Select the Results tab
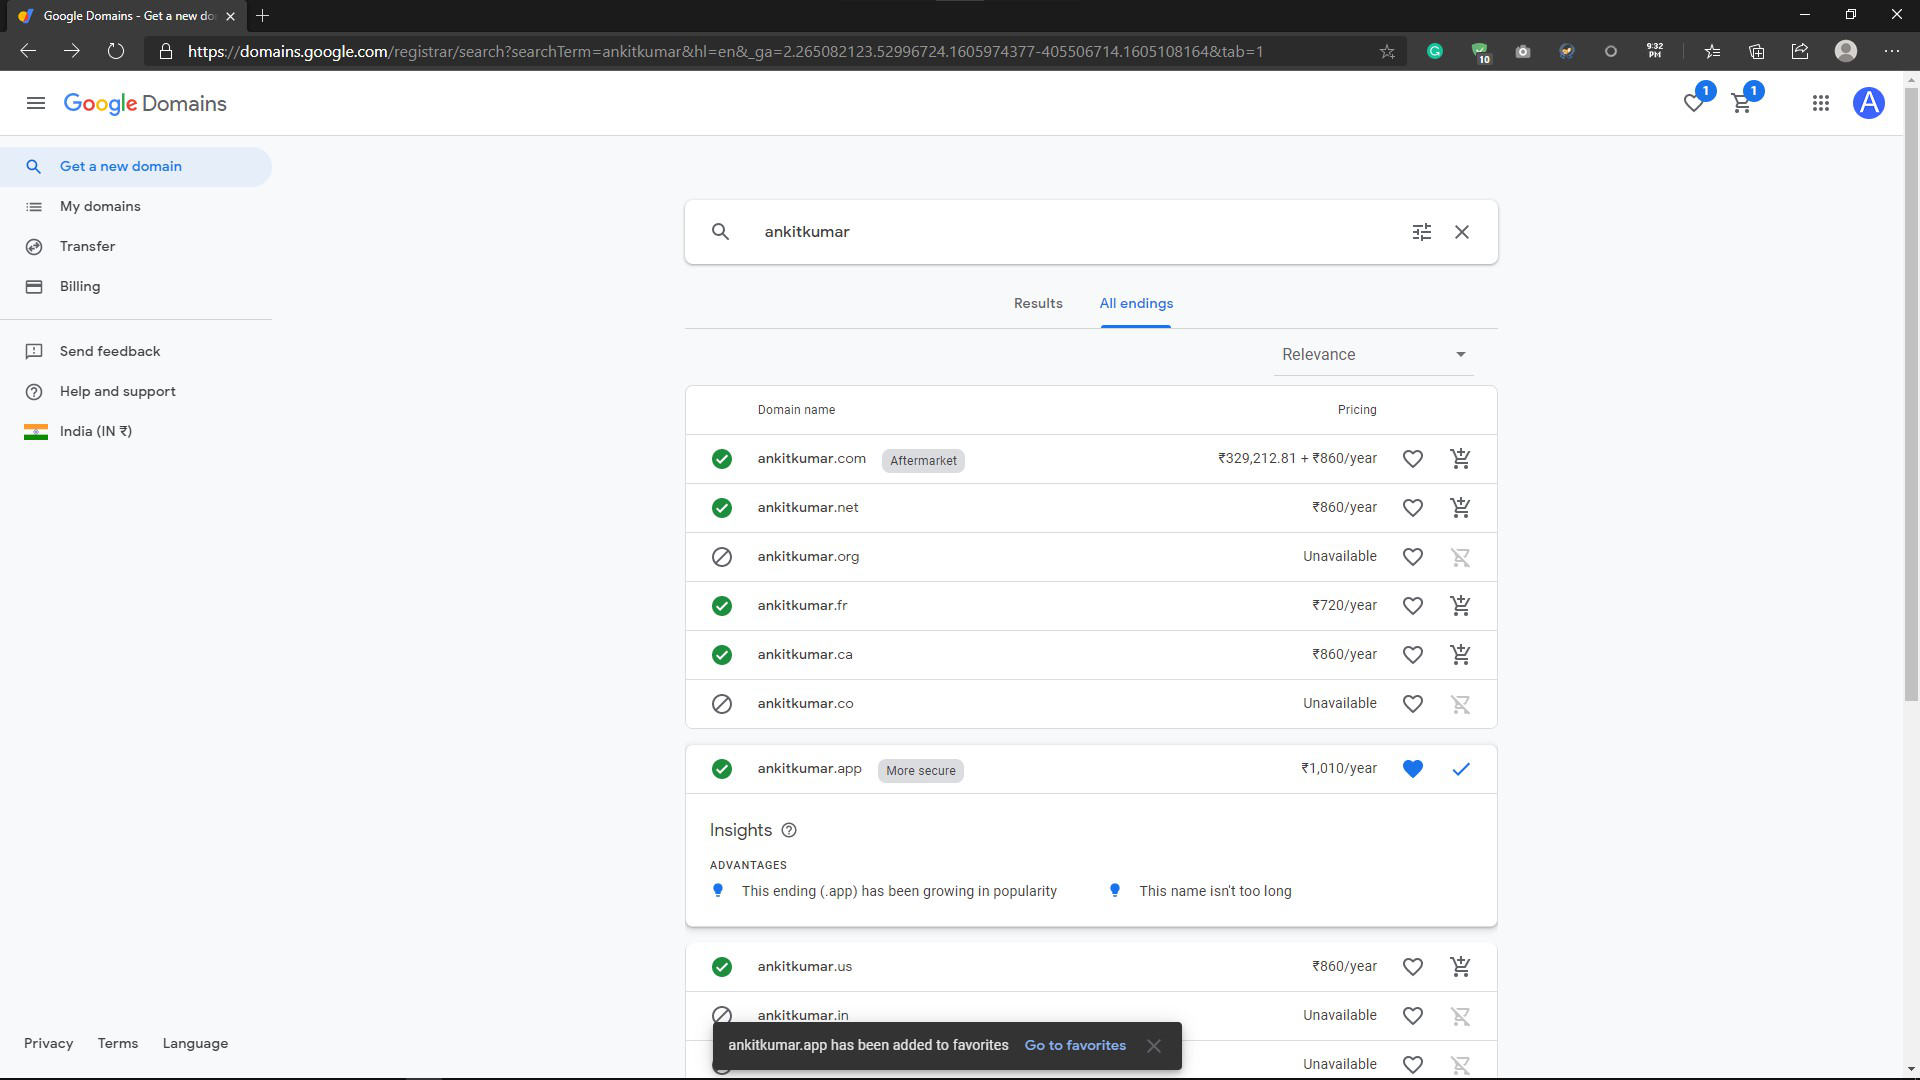The width and height of the screenshot is (1920, 1080). 1038,303
